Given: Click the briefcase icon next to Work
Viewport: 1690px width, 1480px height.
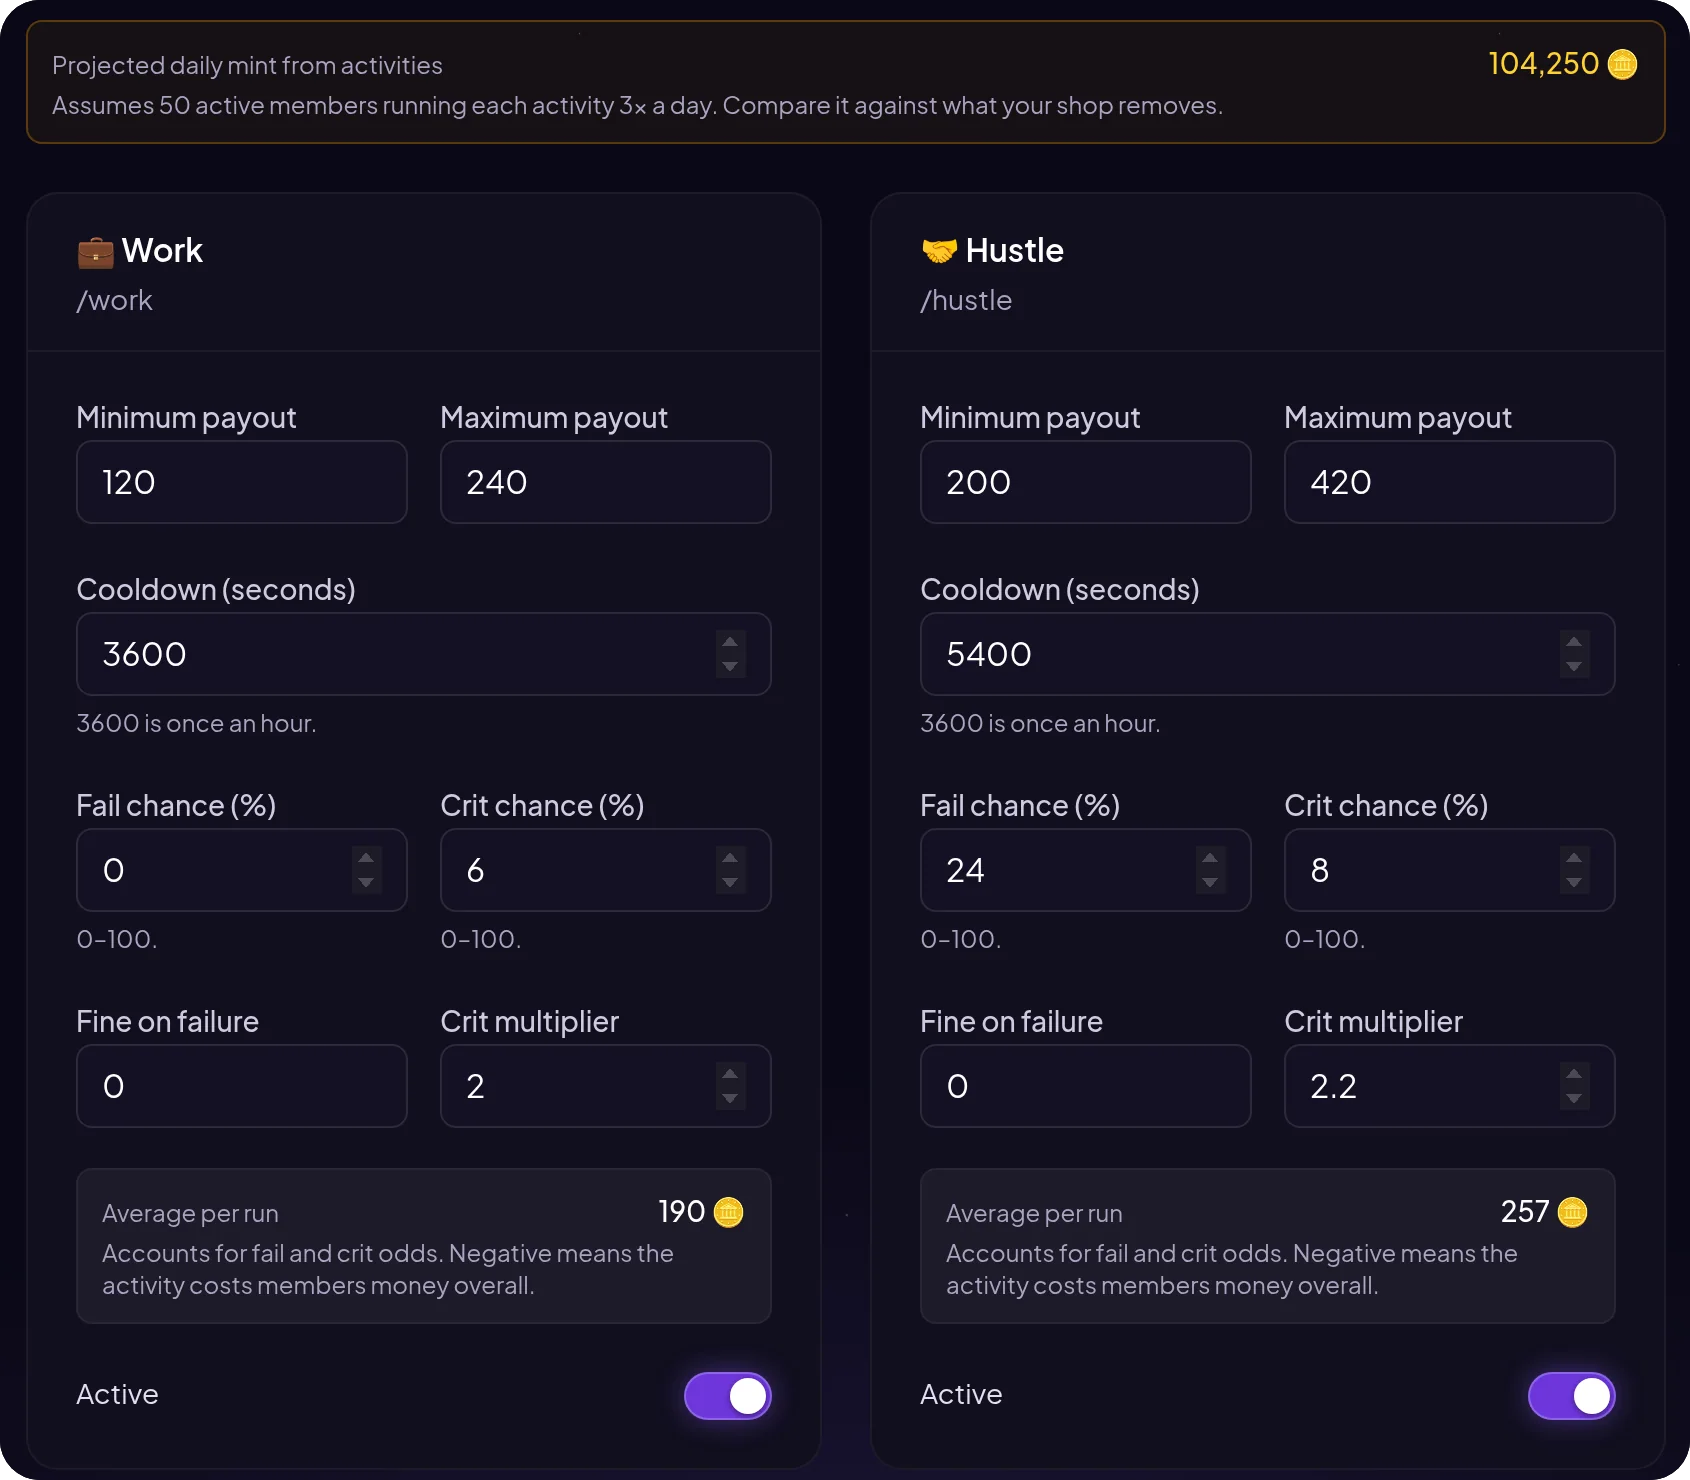Looking at the screenshot, I should (95, 251).
